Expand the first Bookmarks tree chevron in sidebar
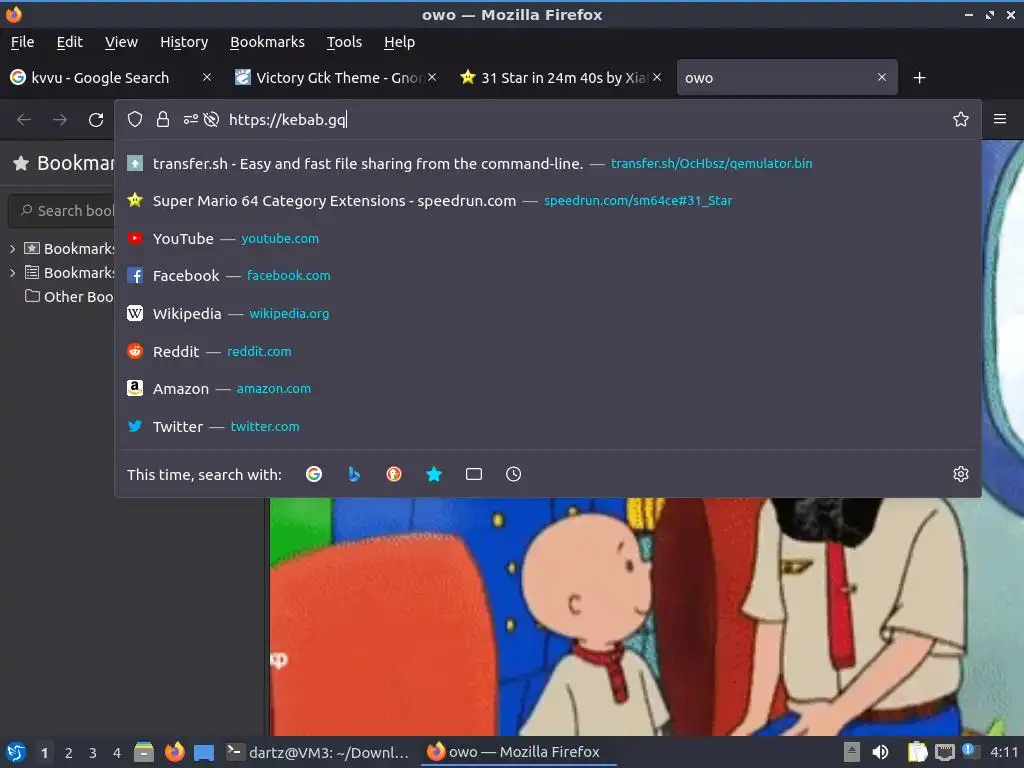 tap(12, 249)
